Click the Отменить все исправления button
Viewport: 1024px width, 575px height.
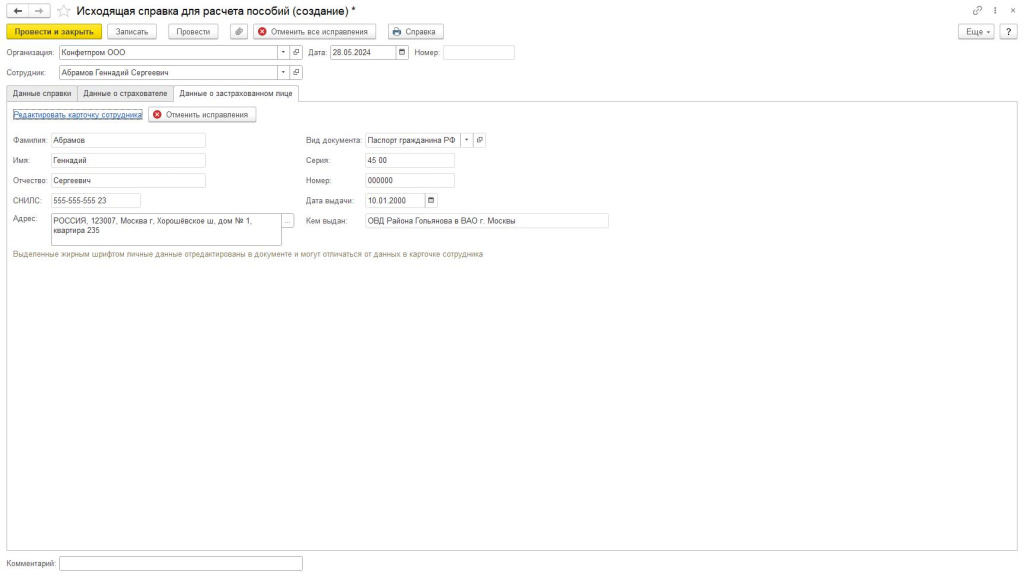pyautogui.click(x=314, y=31)
